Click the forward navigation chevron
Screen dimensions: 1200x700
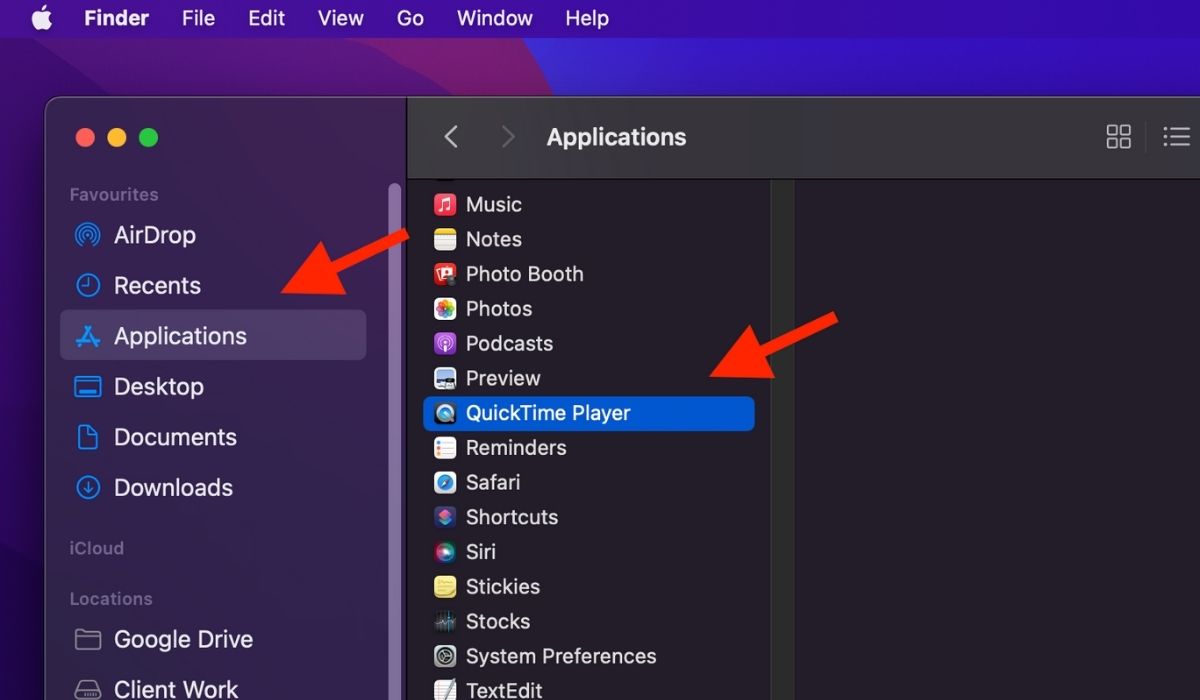508,137
